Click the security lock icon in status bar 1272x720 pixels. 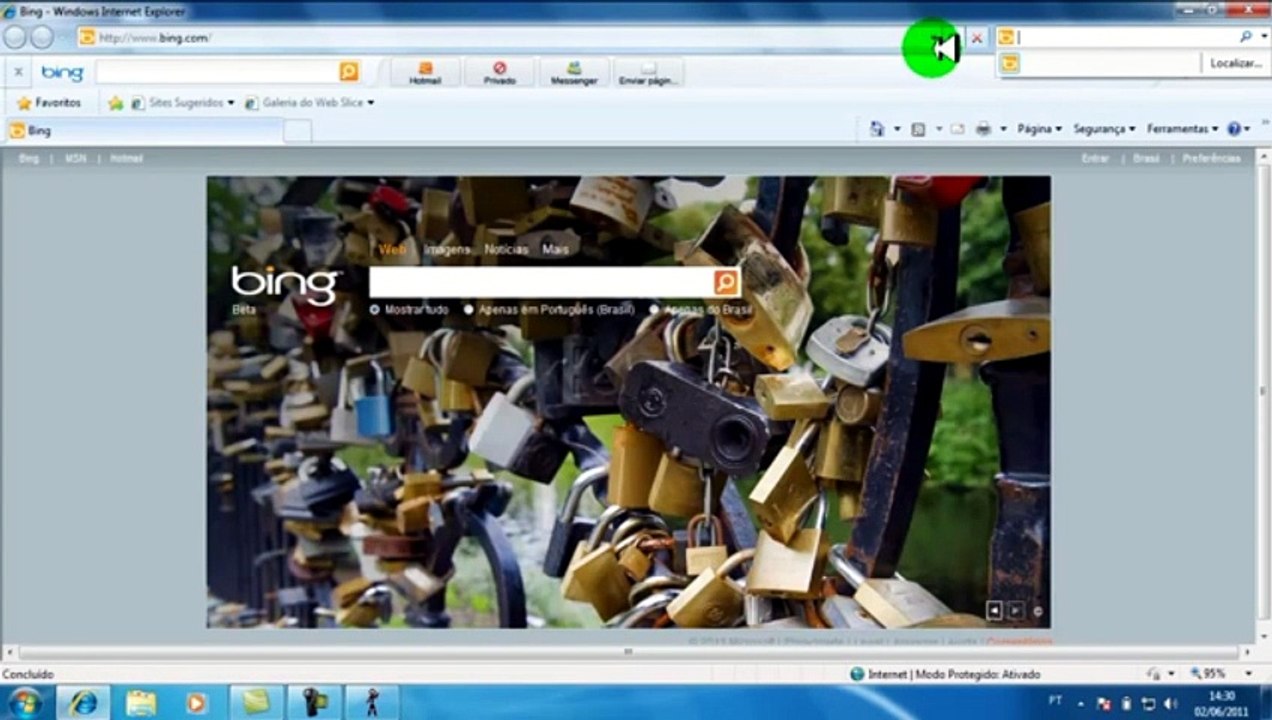(1155, 674)
